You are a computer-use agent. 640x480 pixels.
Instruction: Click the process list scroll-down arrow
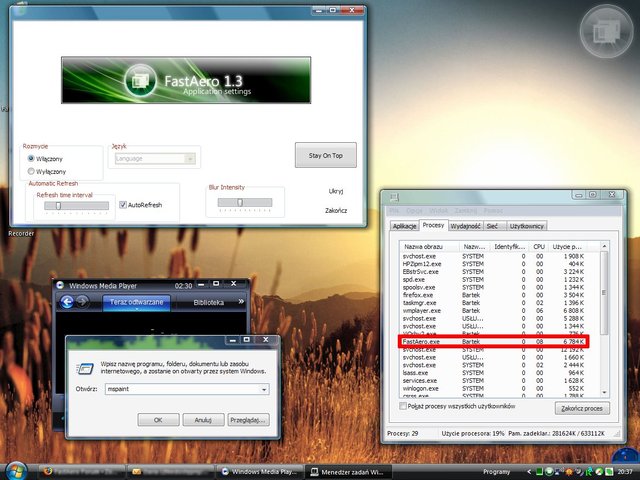[x=604, y=392]
